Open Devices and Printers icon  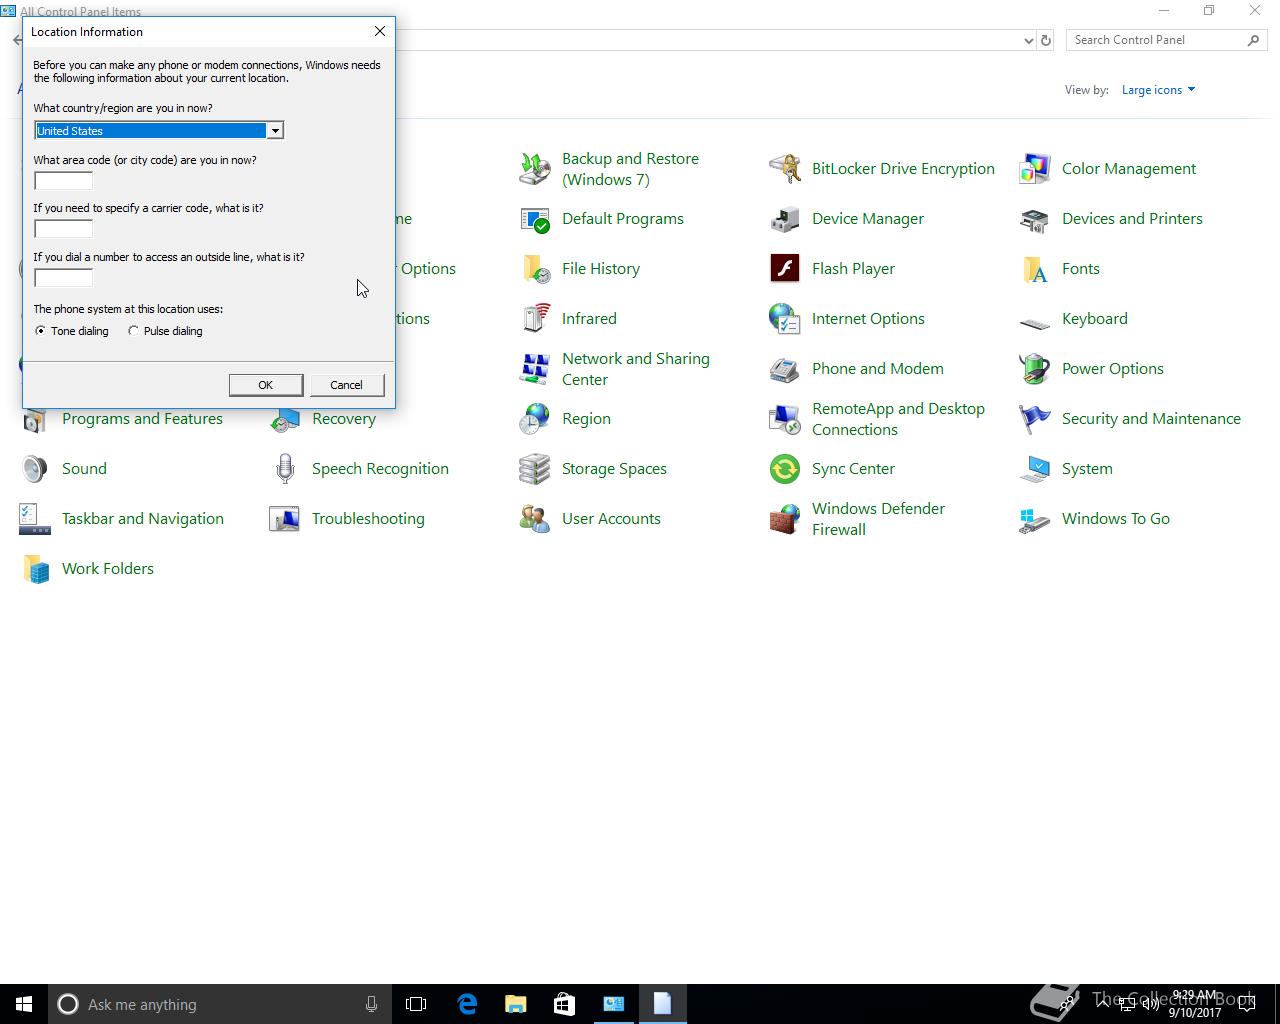pos(1035,219)
